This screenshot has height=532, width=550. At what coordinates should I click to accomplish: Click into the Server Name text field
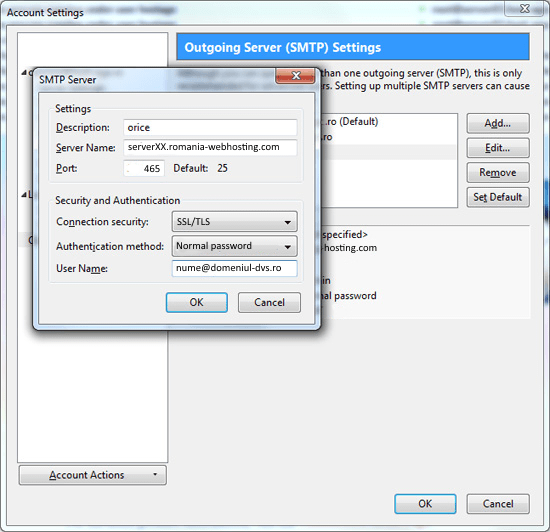click(x=210, y=147)
